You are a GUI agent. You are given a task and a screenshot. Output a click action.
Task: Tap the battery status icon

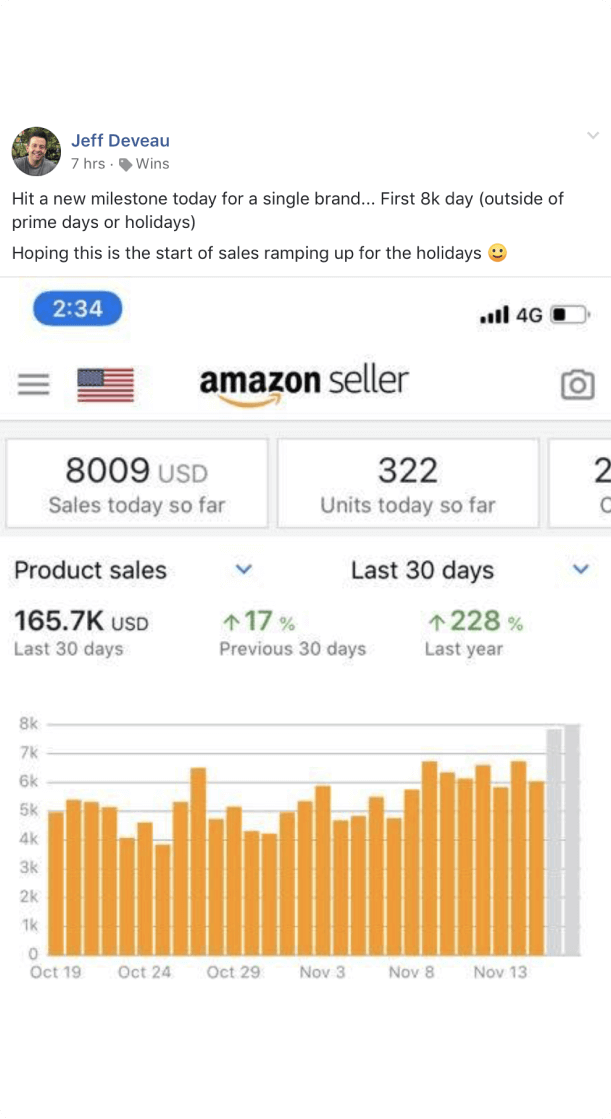[x=571, y=315]
